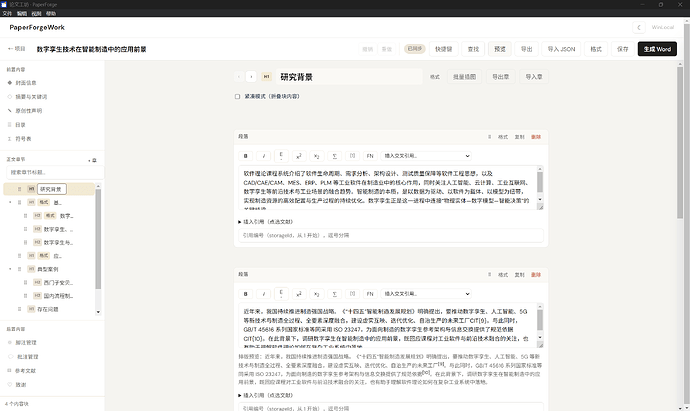
Task: Click the chapter tree scrollbar down arrow
Action: 98,312
